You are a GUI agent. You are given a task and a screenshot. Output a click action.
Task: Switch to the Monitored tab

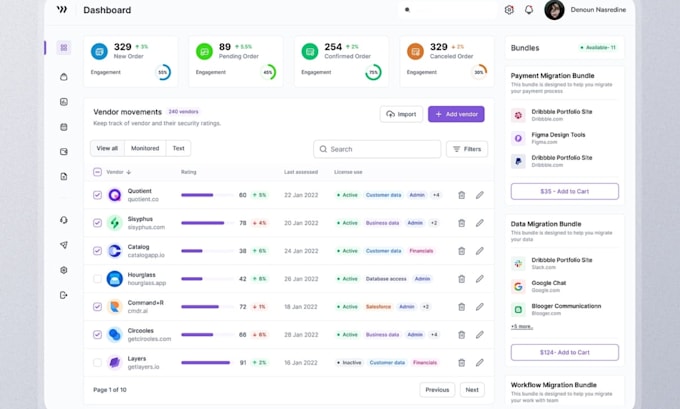[x=145, y=148]
